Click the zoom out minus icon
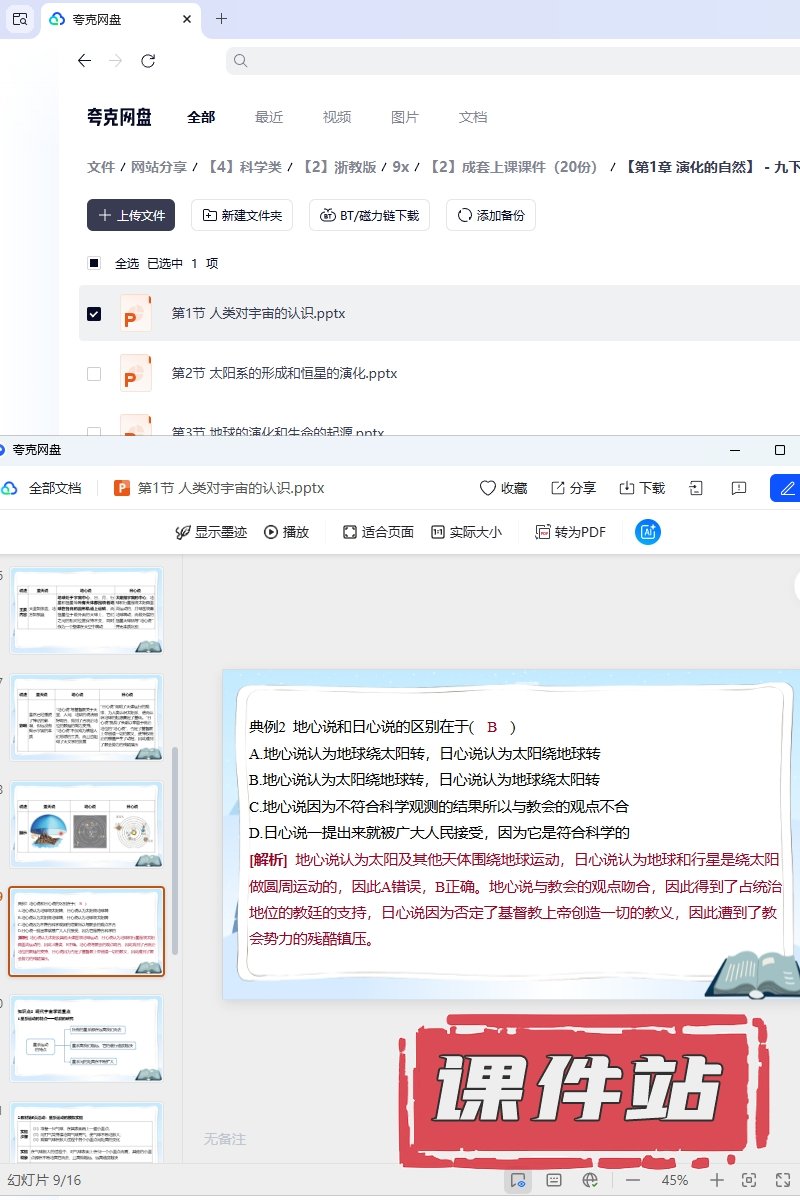The image size is (800, 1200). [x=632, y=1181]
